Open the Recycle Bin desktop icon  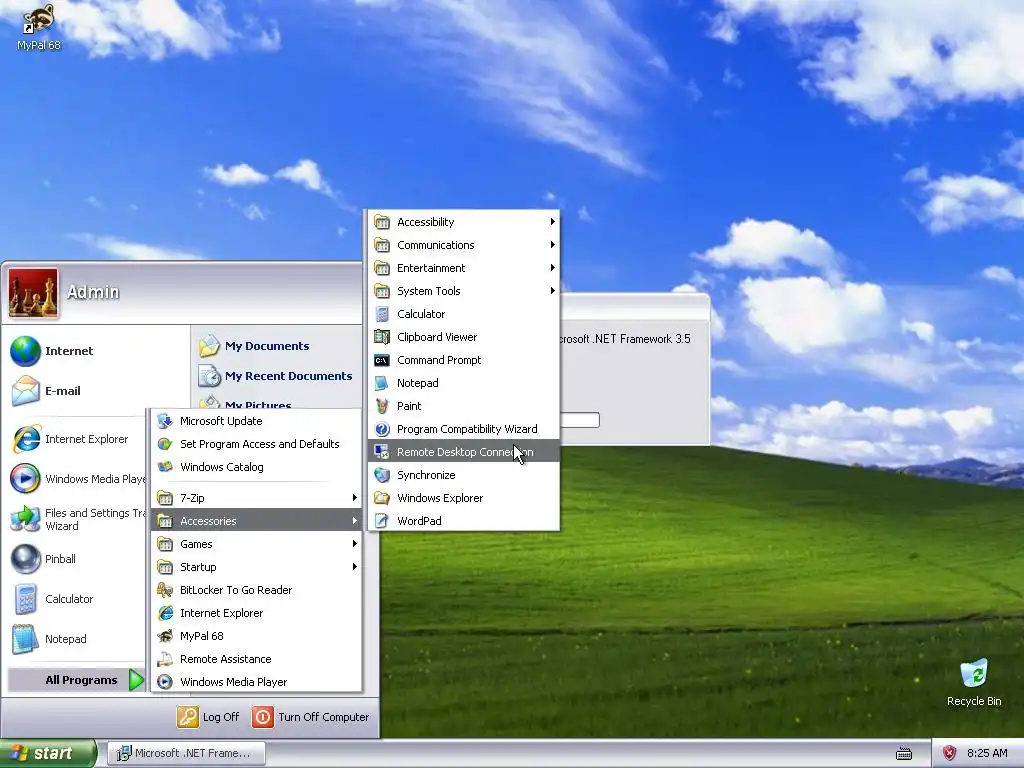(974, 673)
